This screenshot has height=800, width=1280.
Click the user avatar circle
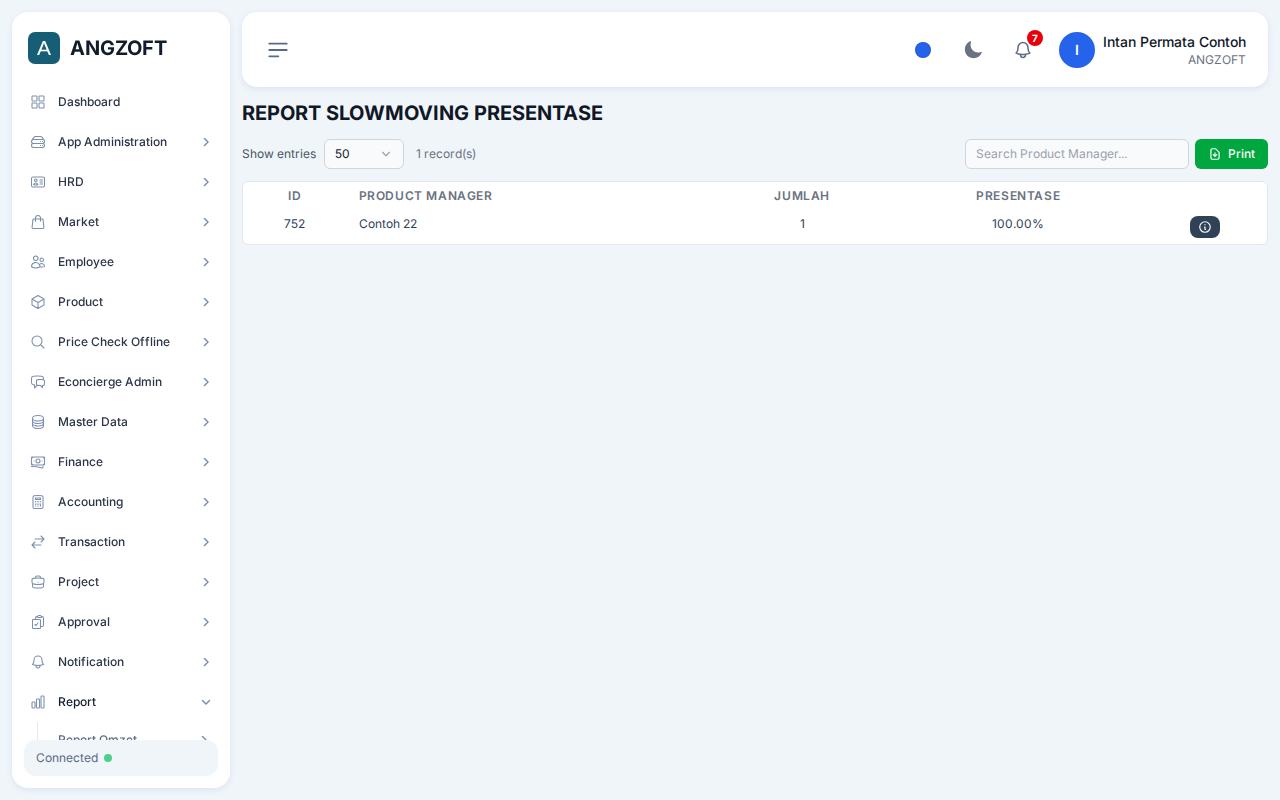click(x=1077, y=50)
